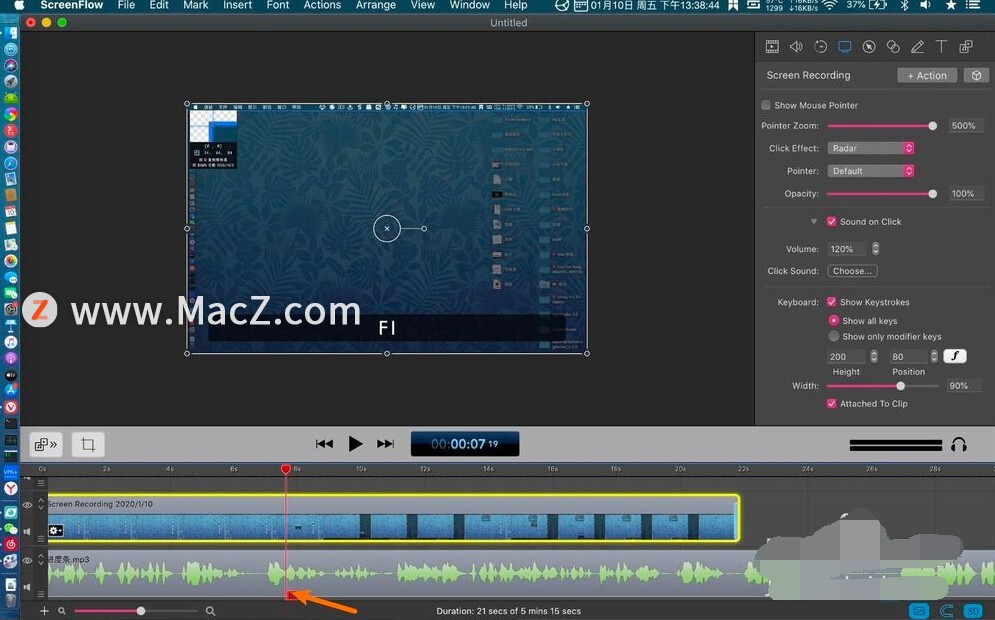The width and height of the screenshot is (995, 620).
Task: Hide the mp3 audio track with eye icon
Action: 27,560
